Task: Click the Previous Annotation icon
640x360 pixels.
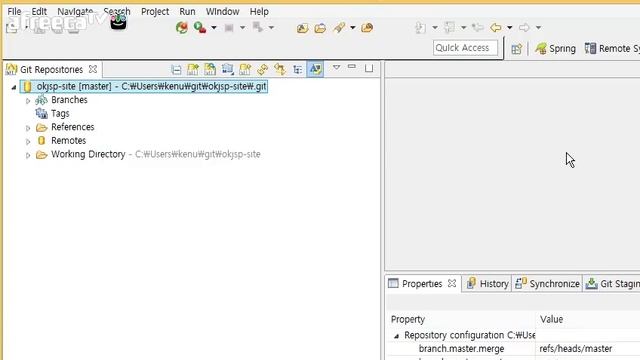Action: tap(449, 27)
